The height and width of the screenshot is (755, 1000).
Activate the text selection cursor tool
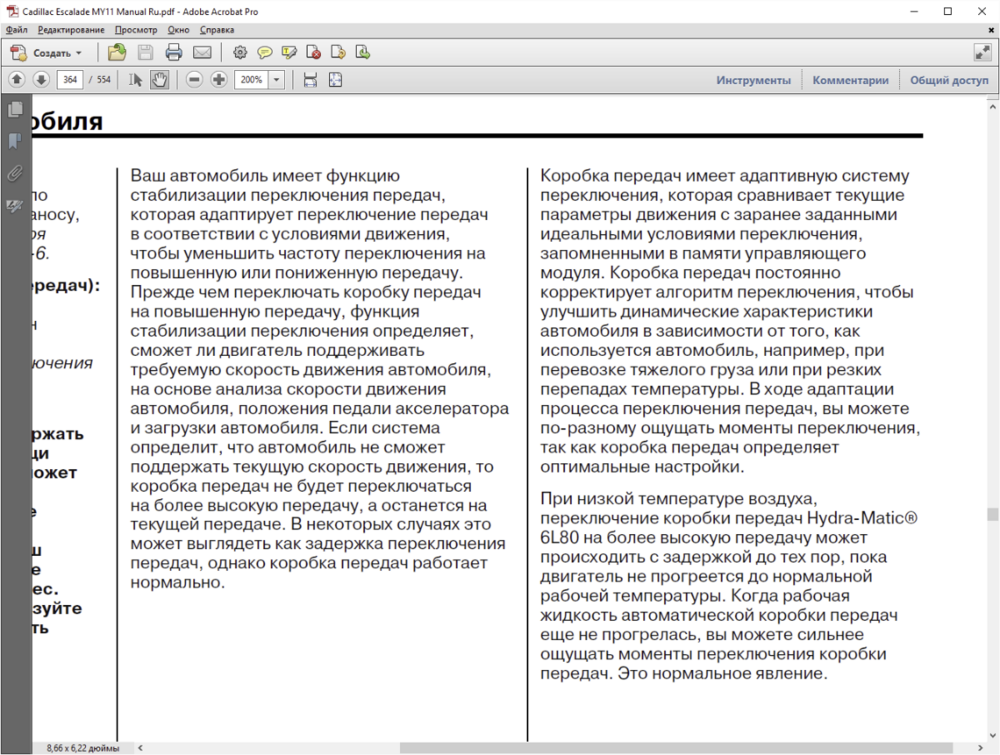coord(136,80)
